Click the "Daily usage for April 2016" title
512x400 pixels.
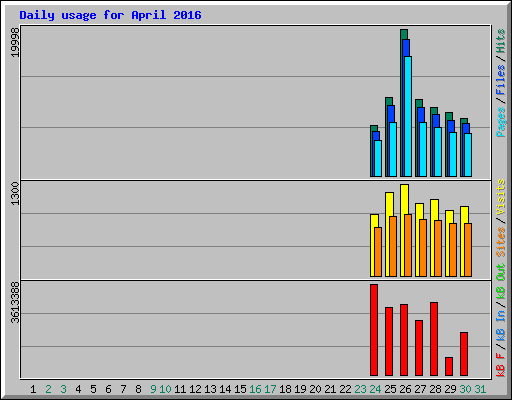[x=110, y=15]
